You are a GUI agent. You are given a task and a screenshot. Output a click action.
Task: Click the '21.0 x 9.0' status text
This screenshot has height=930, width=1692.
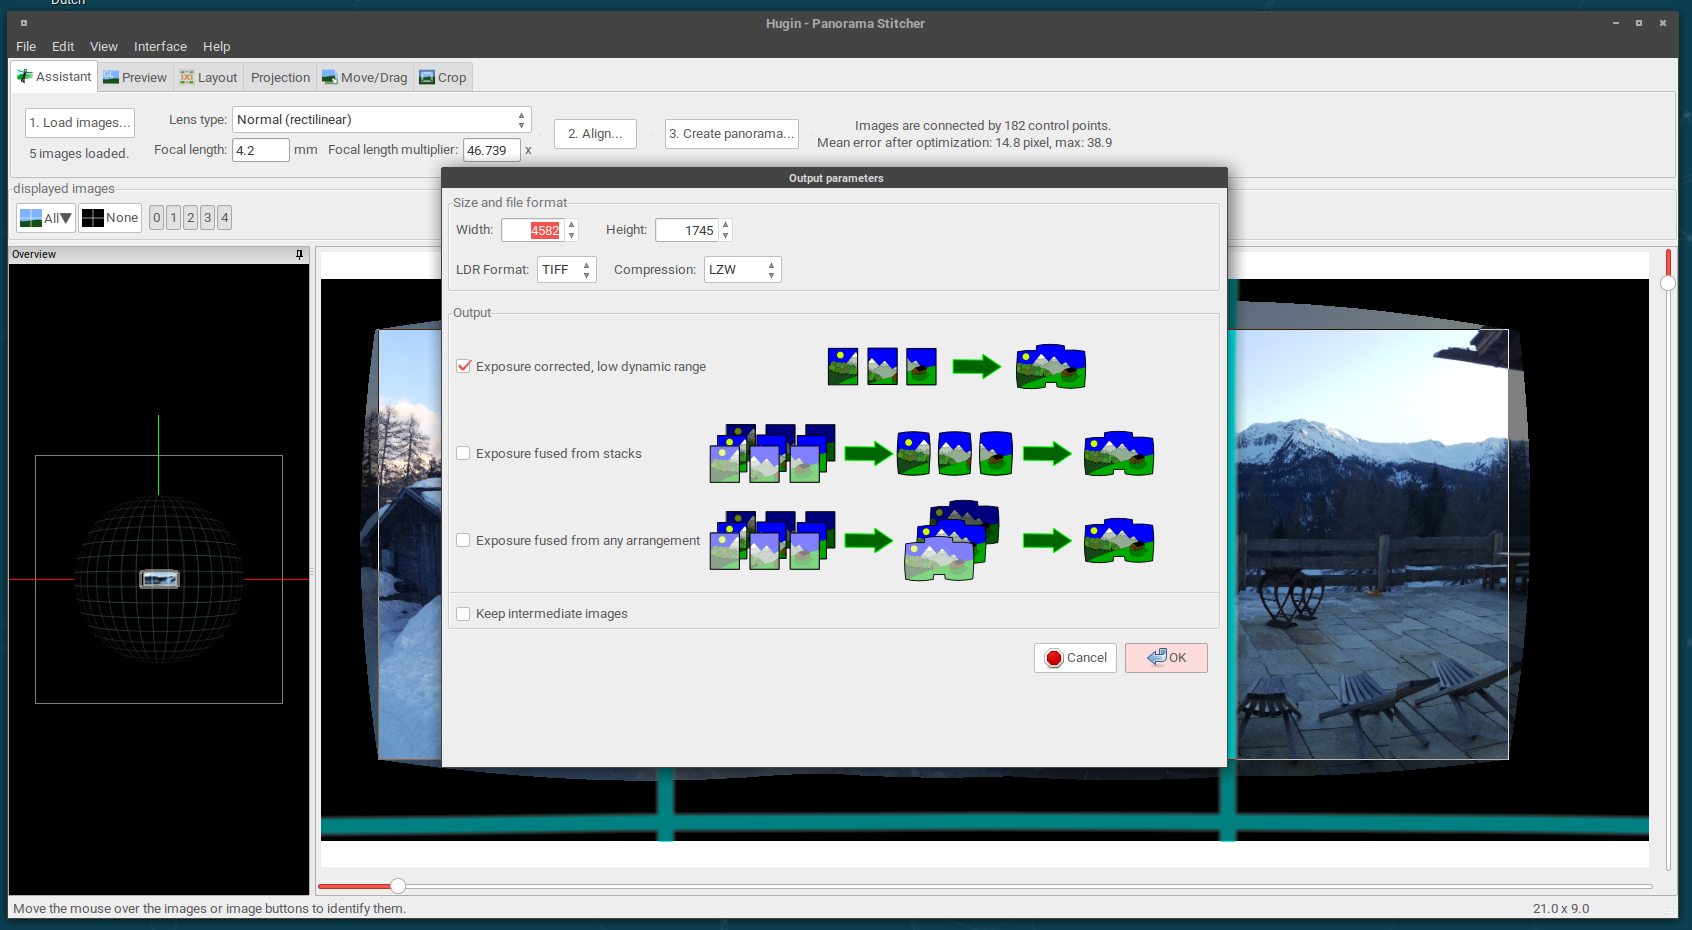click(x=1561, y=909)
